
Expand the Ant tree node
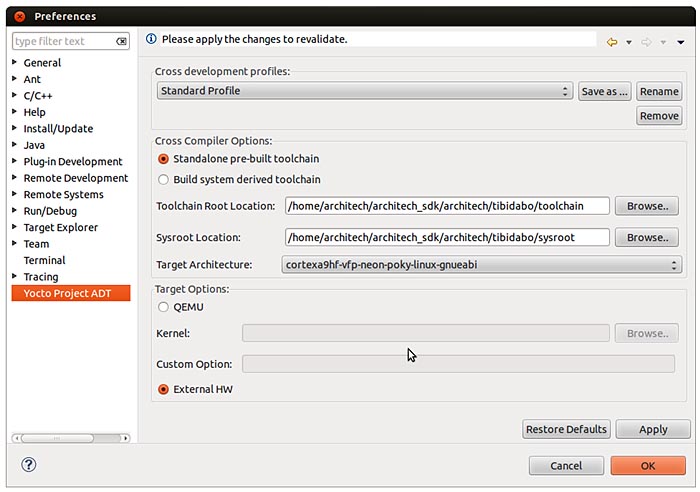pos(15,79)
